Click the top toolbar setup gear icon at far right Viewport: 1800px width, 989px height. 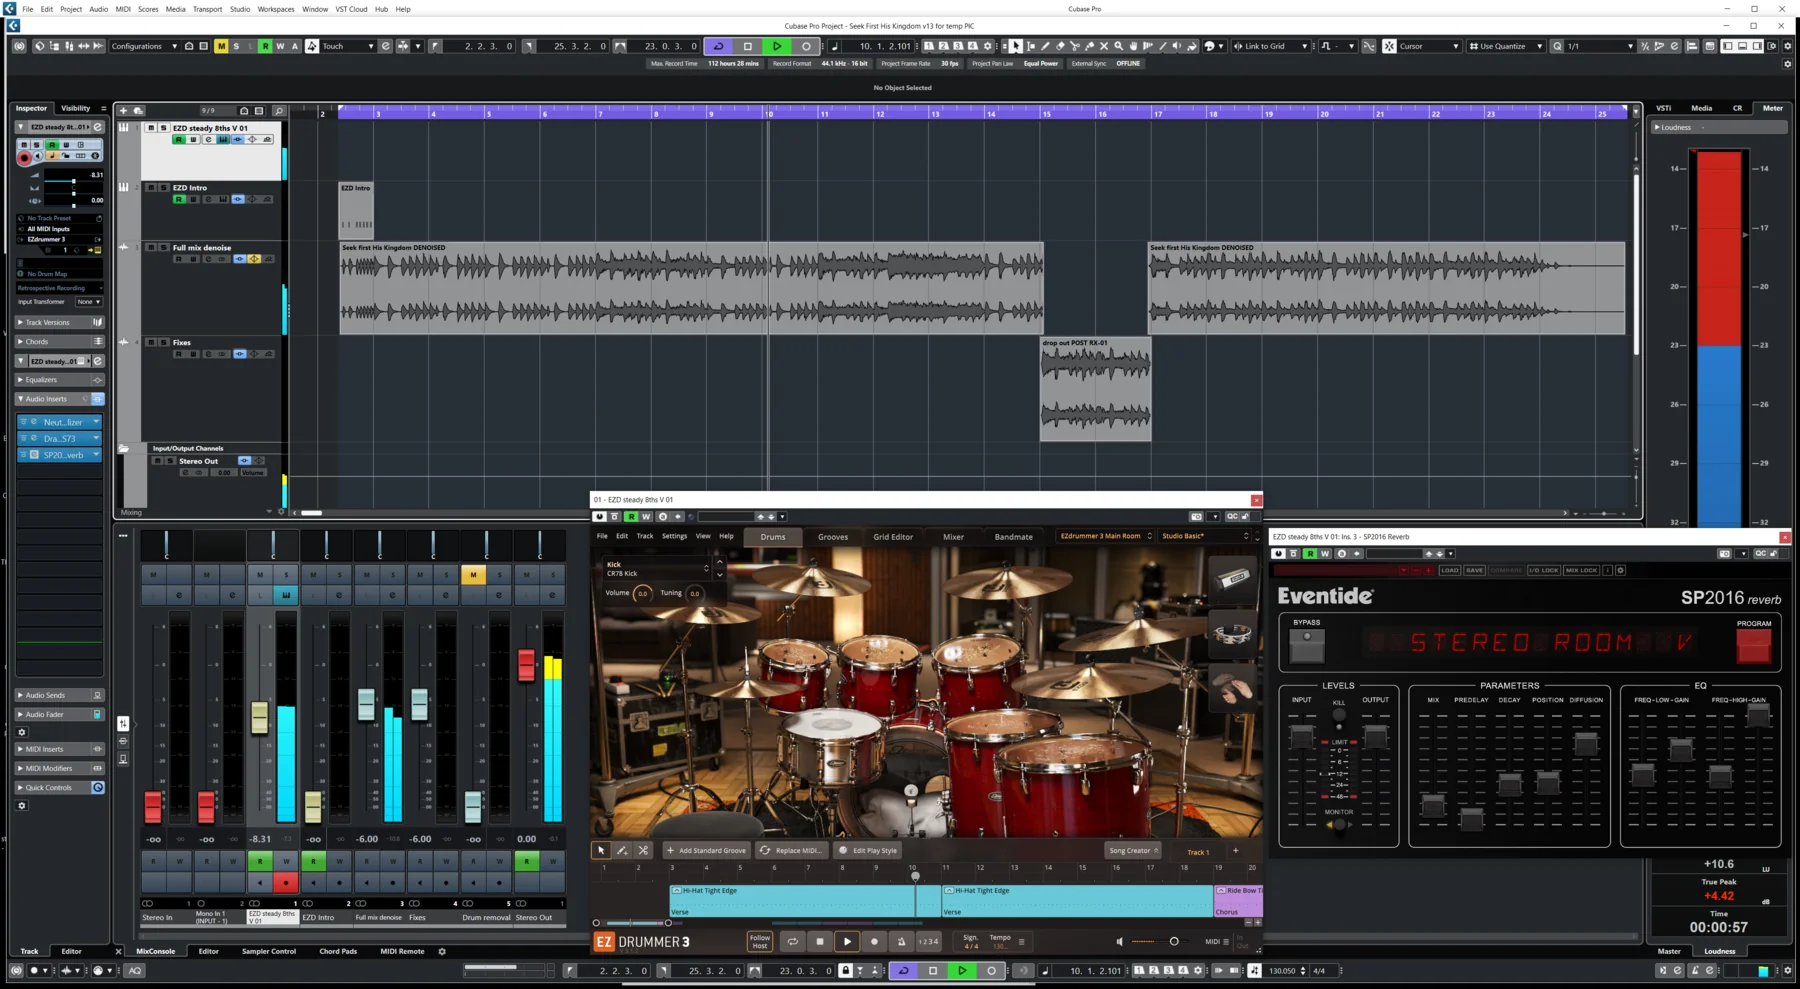pos(1788,46)
